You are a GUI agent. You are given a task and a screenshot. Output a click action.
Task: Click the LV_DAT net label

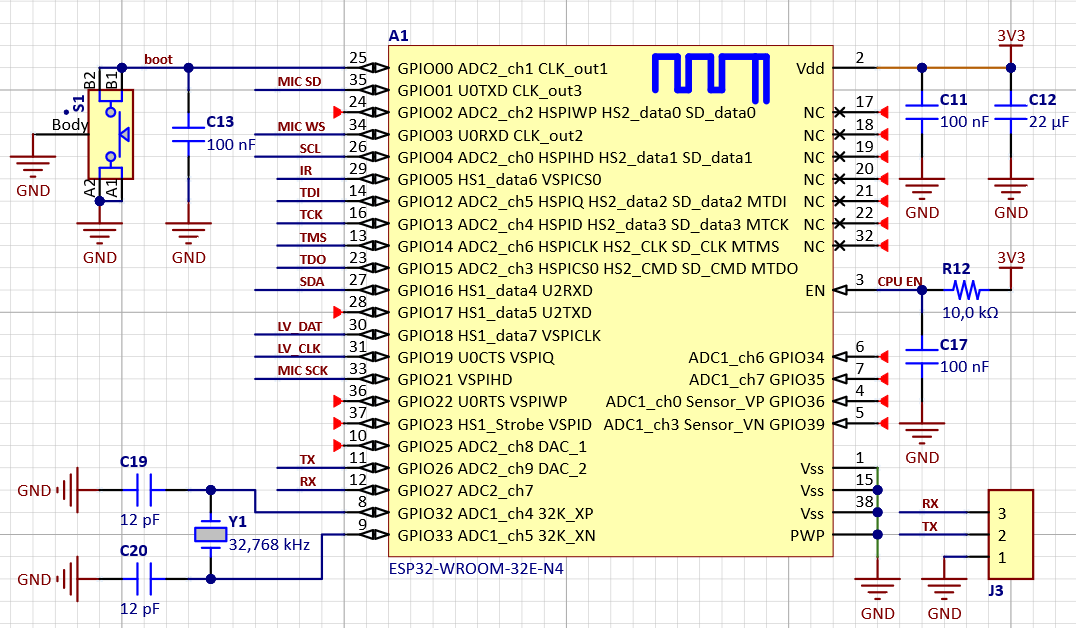[x=300, y=327]
